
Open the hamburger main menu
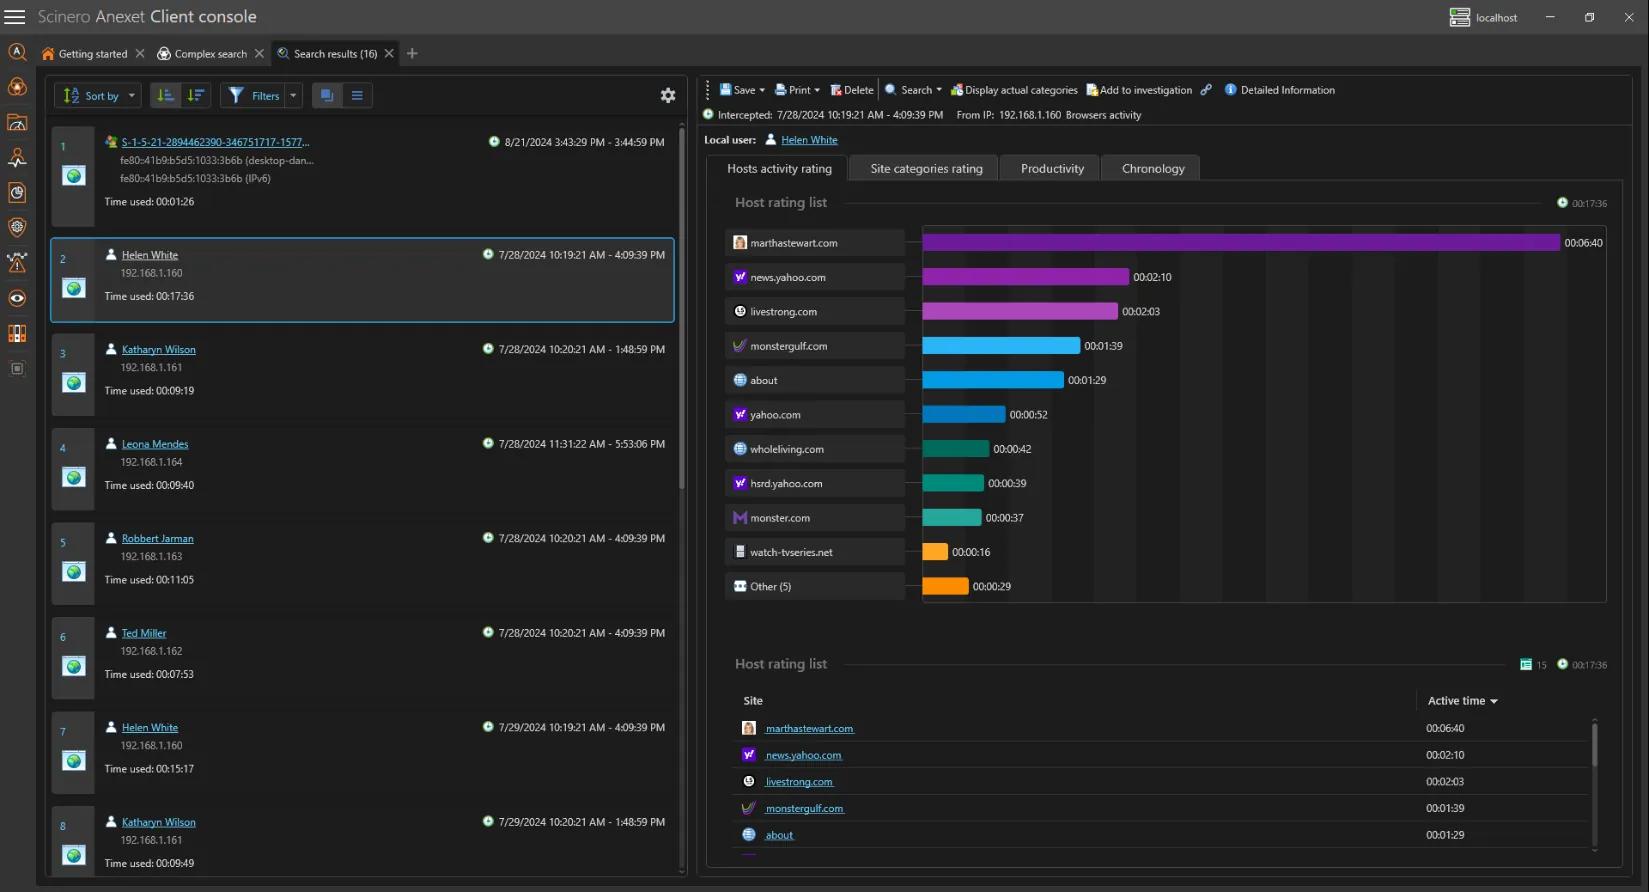15,17
